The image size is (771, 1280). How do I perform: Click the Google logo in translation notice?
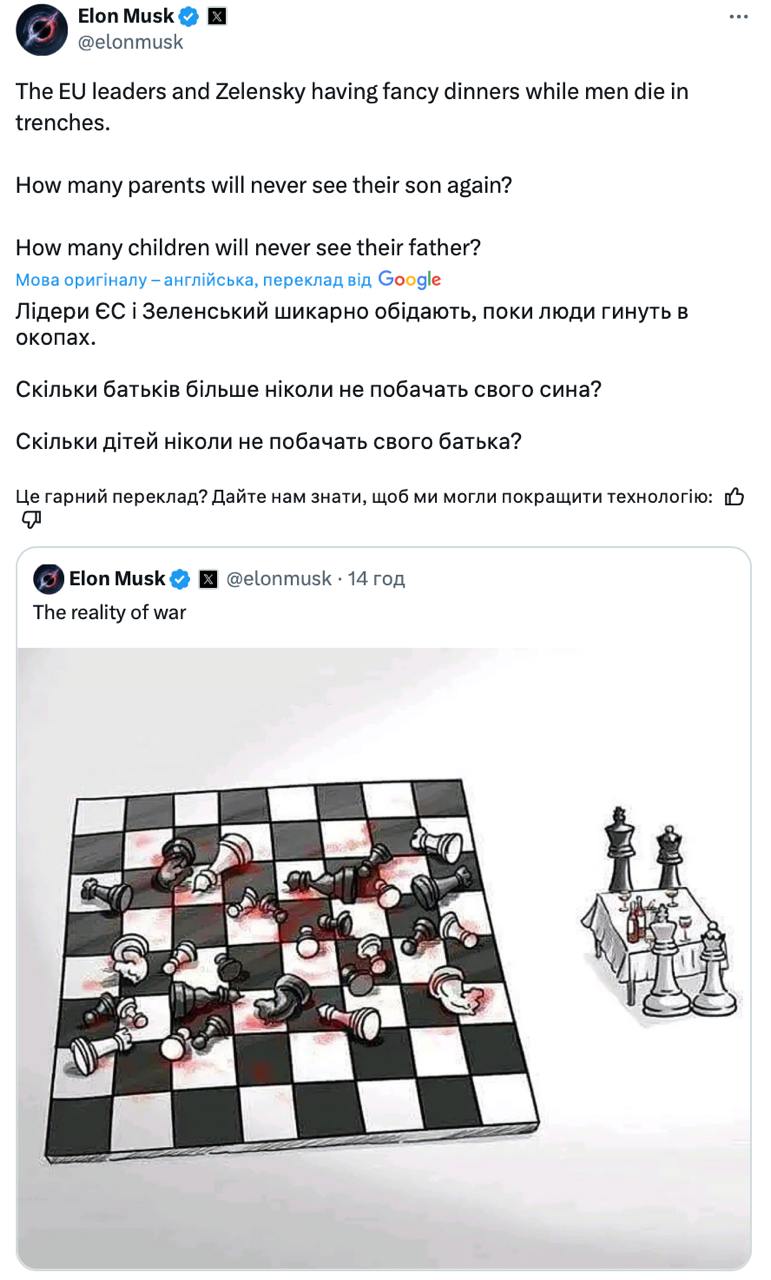(x=409, y=280)
